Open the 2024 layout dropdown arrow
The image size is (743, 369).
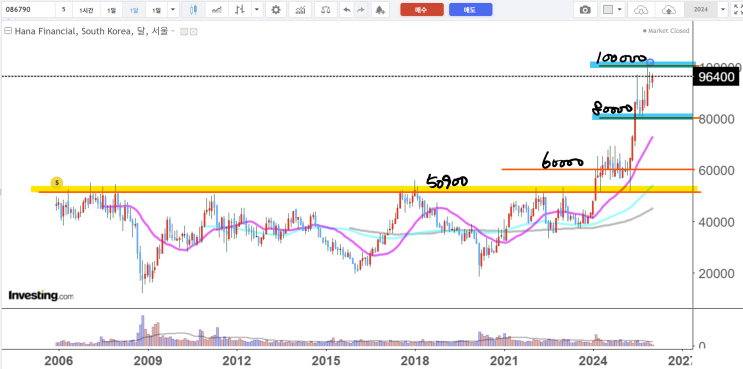click(x=723, y=9)
